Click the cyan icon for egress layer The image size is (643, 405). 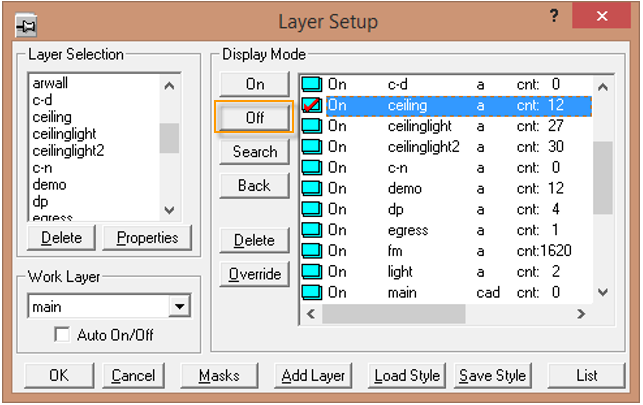(311, 230)
